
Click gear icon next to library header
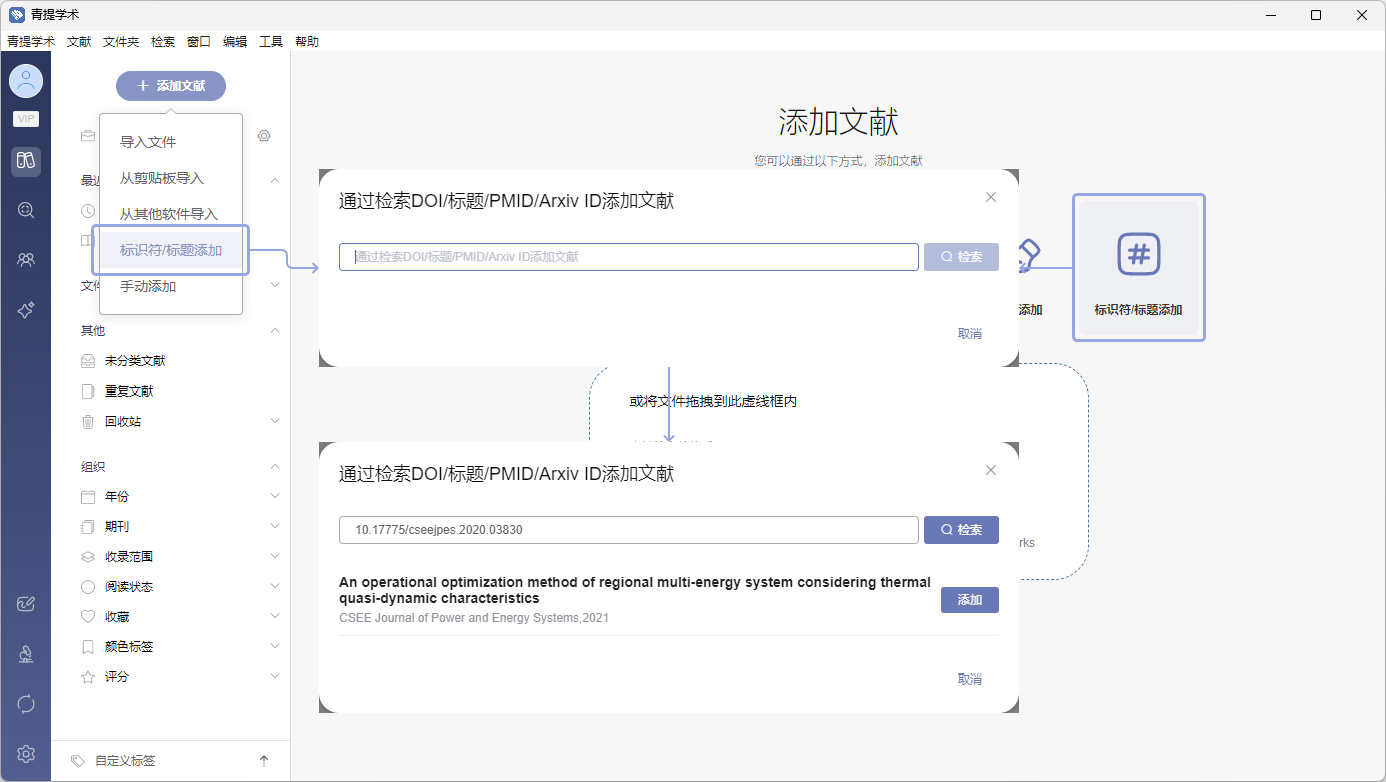pyautogui.click(x=264, y=136)
